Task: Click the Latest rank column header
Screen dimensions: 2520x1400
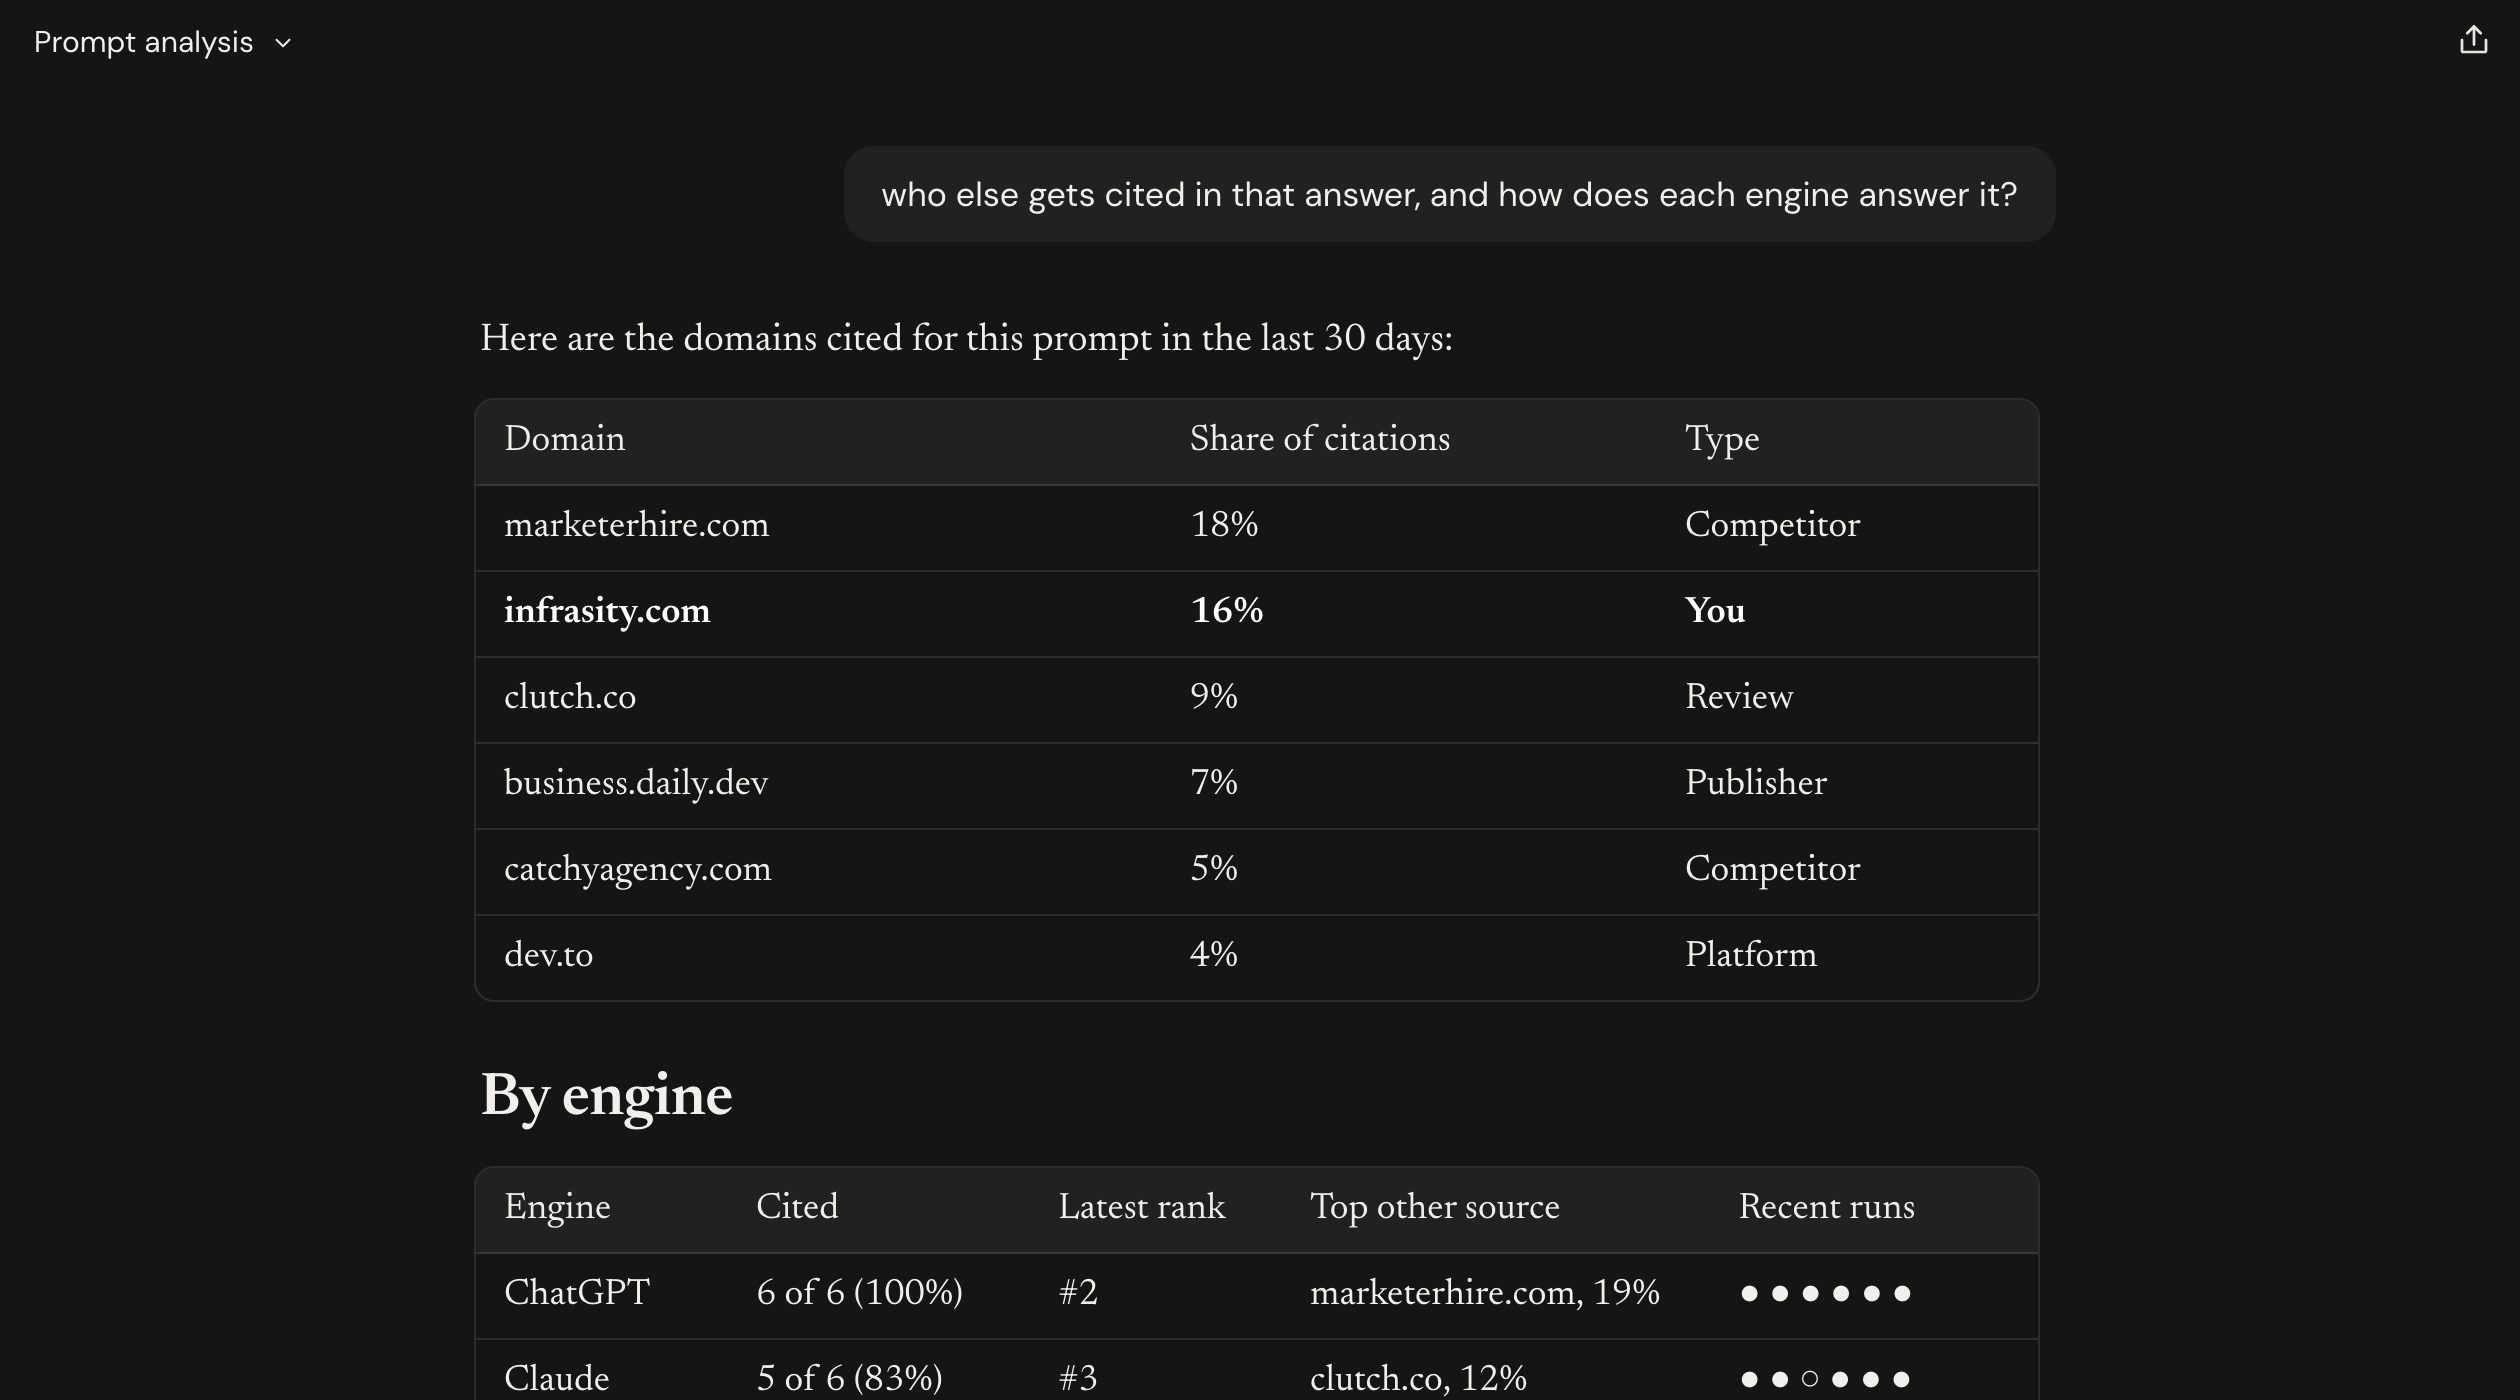Action: [1141, 1207]
